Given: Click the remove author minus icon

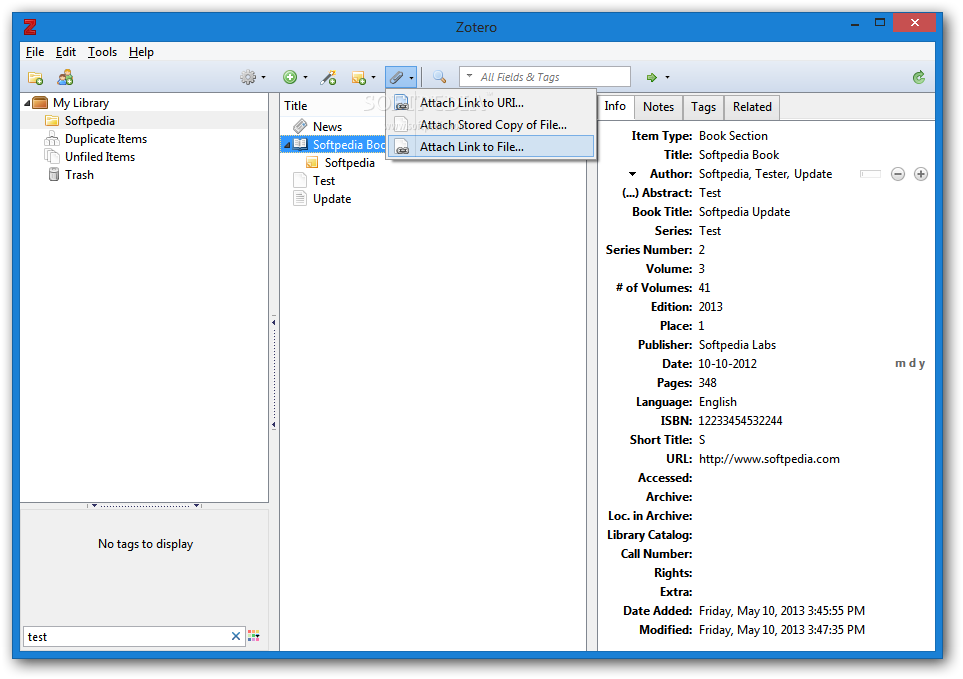Looking at the screenshot, I should (898, 174).
